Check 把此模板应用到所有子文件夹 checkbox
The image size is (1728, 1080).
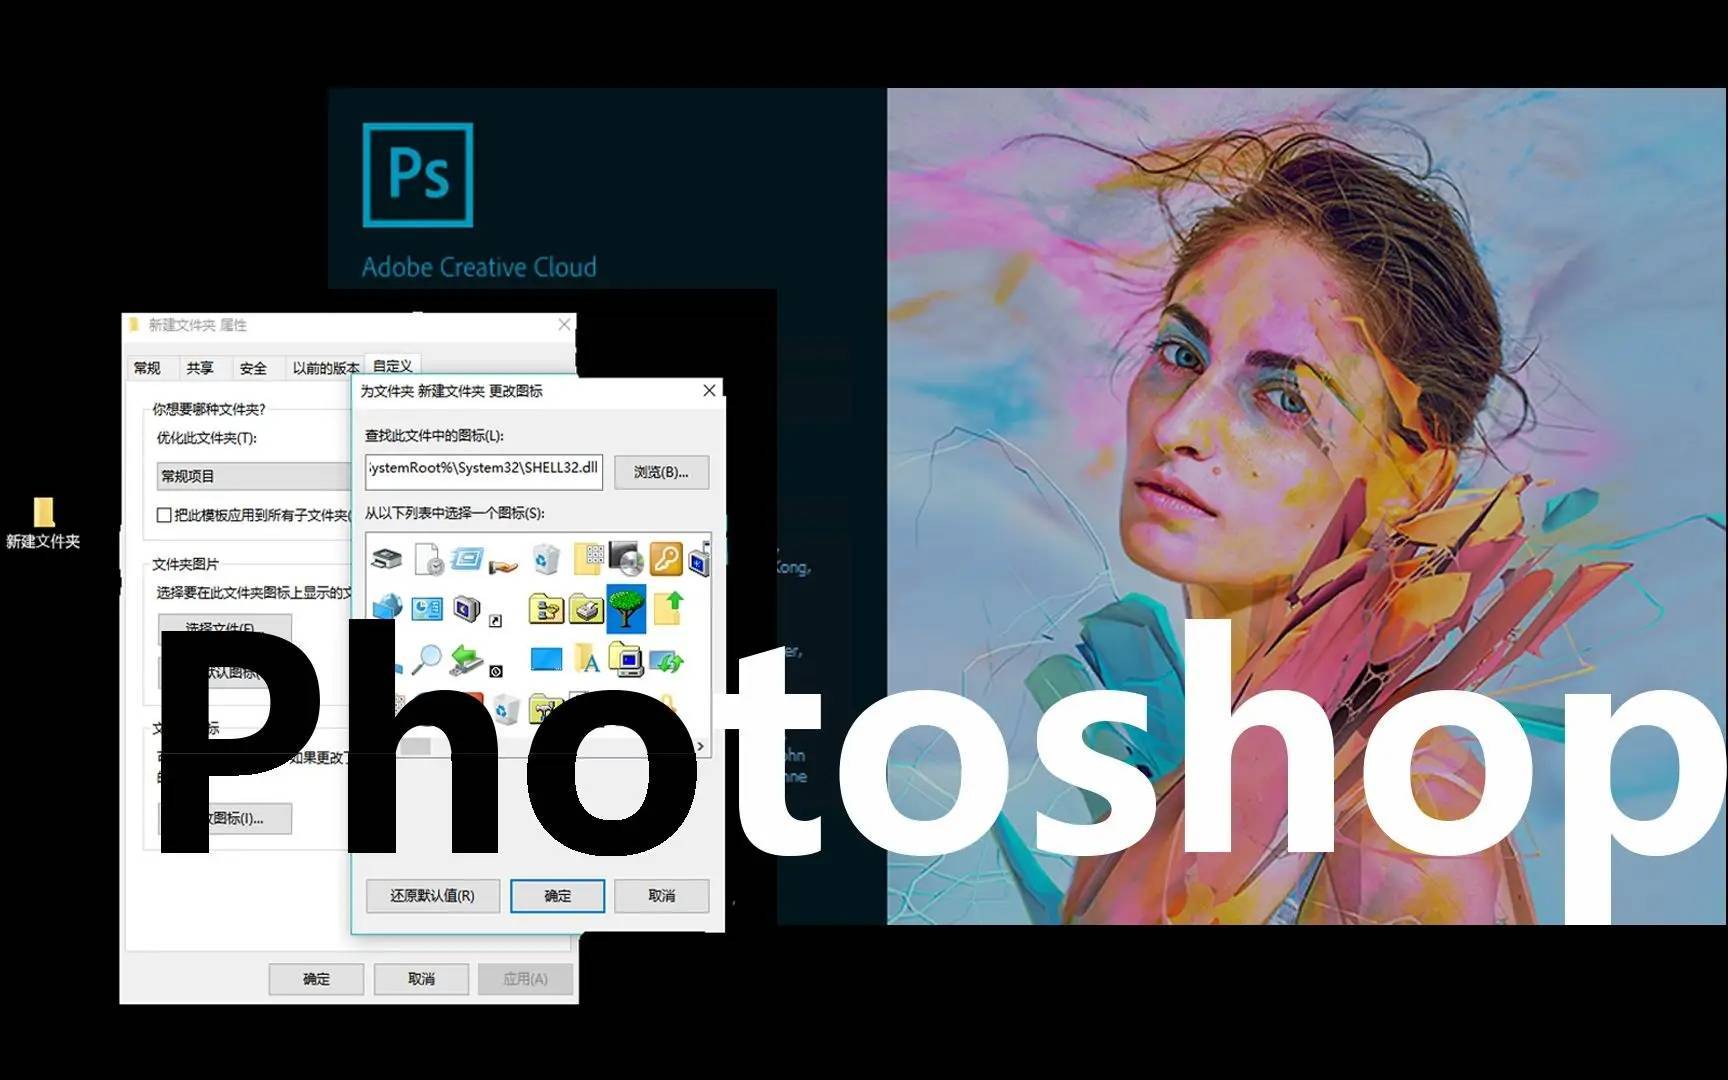tap(164, 515)
